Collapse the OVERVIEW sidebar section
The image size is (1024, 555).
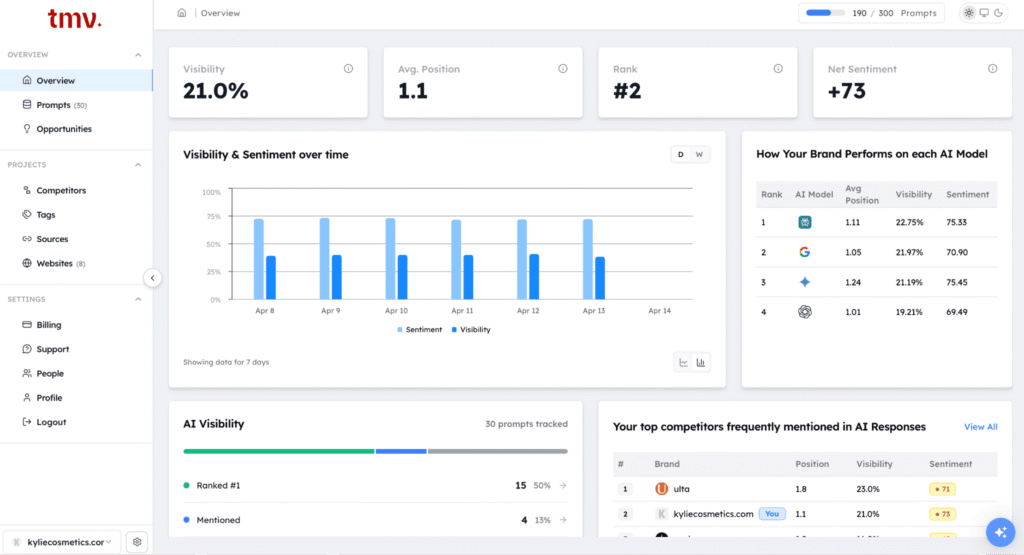[138, 55]
